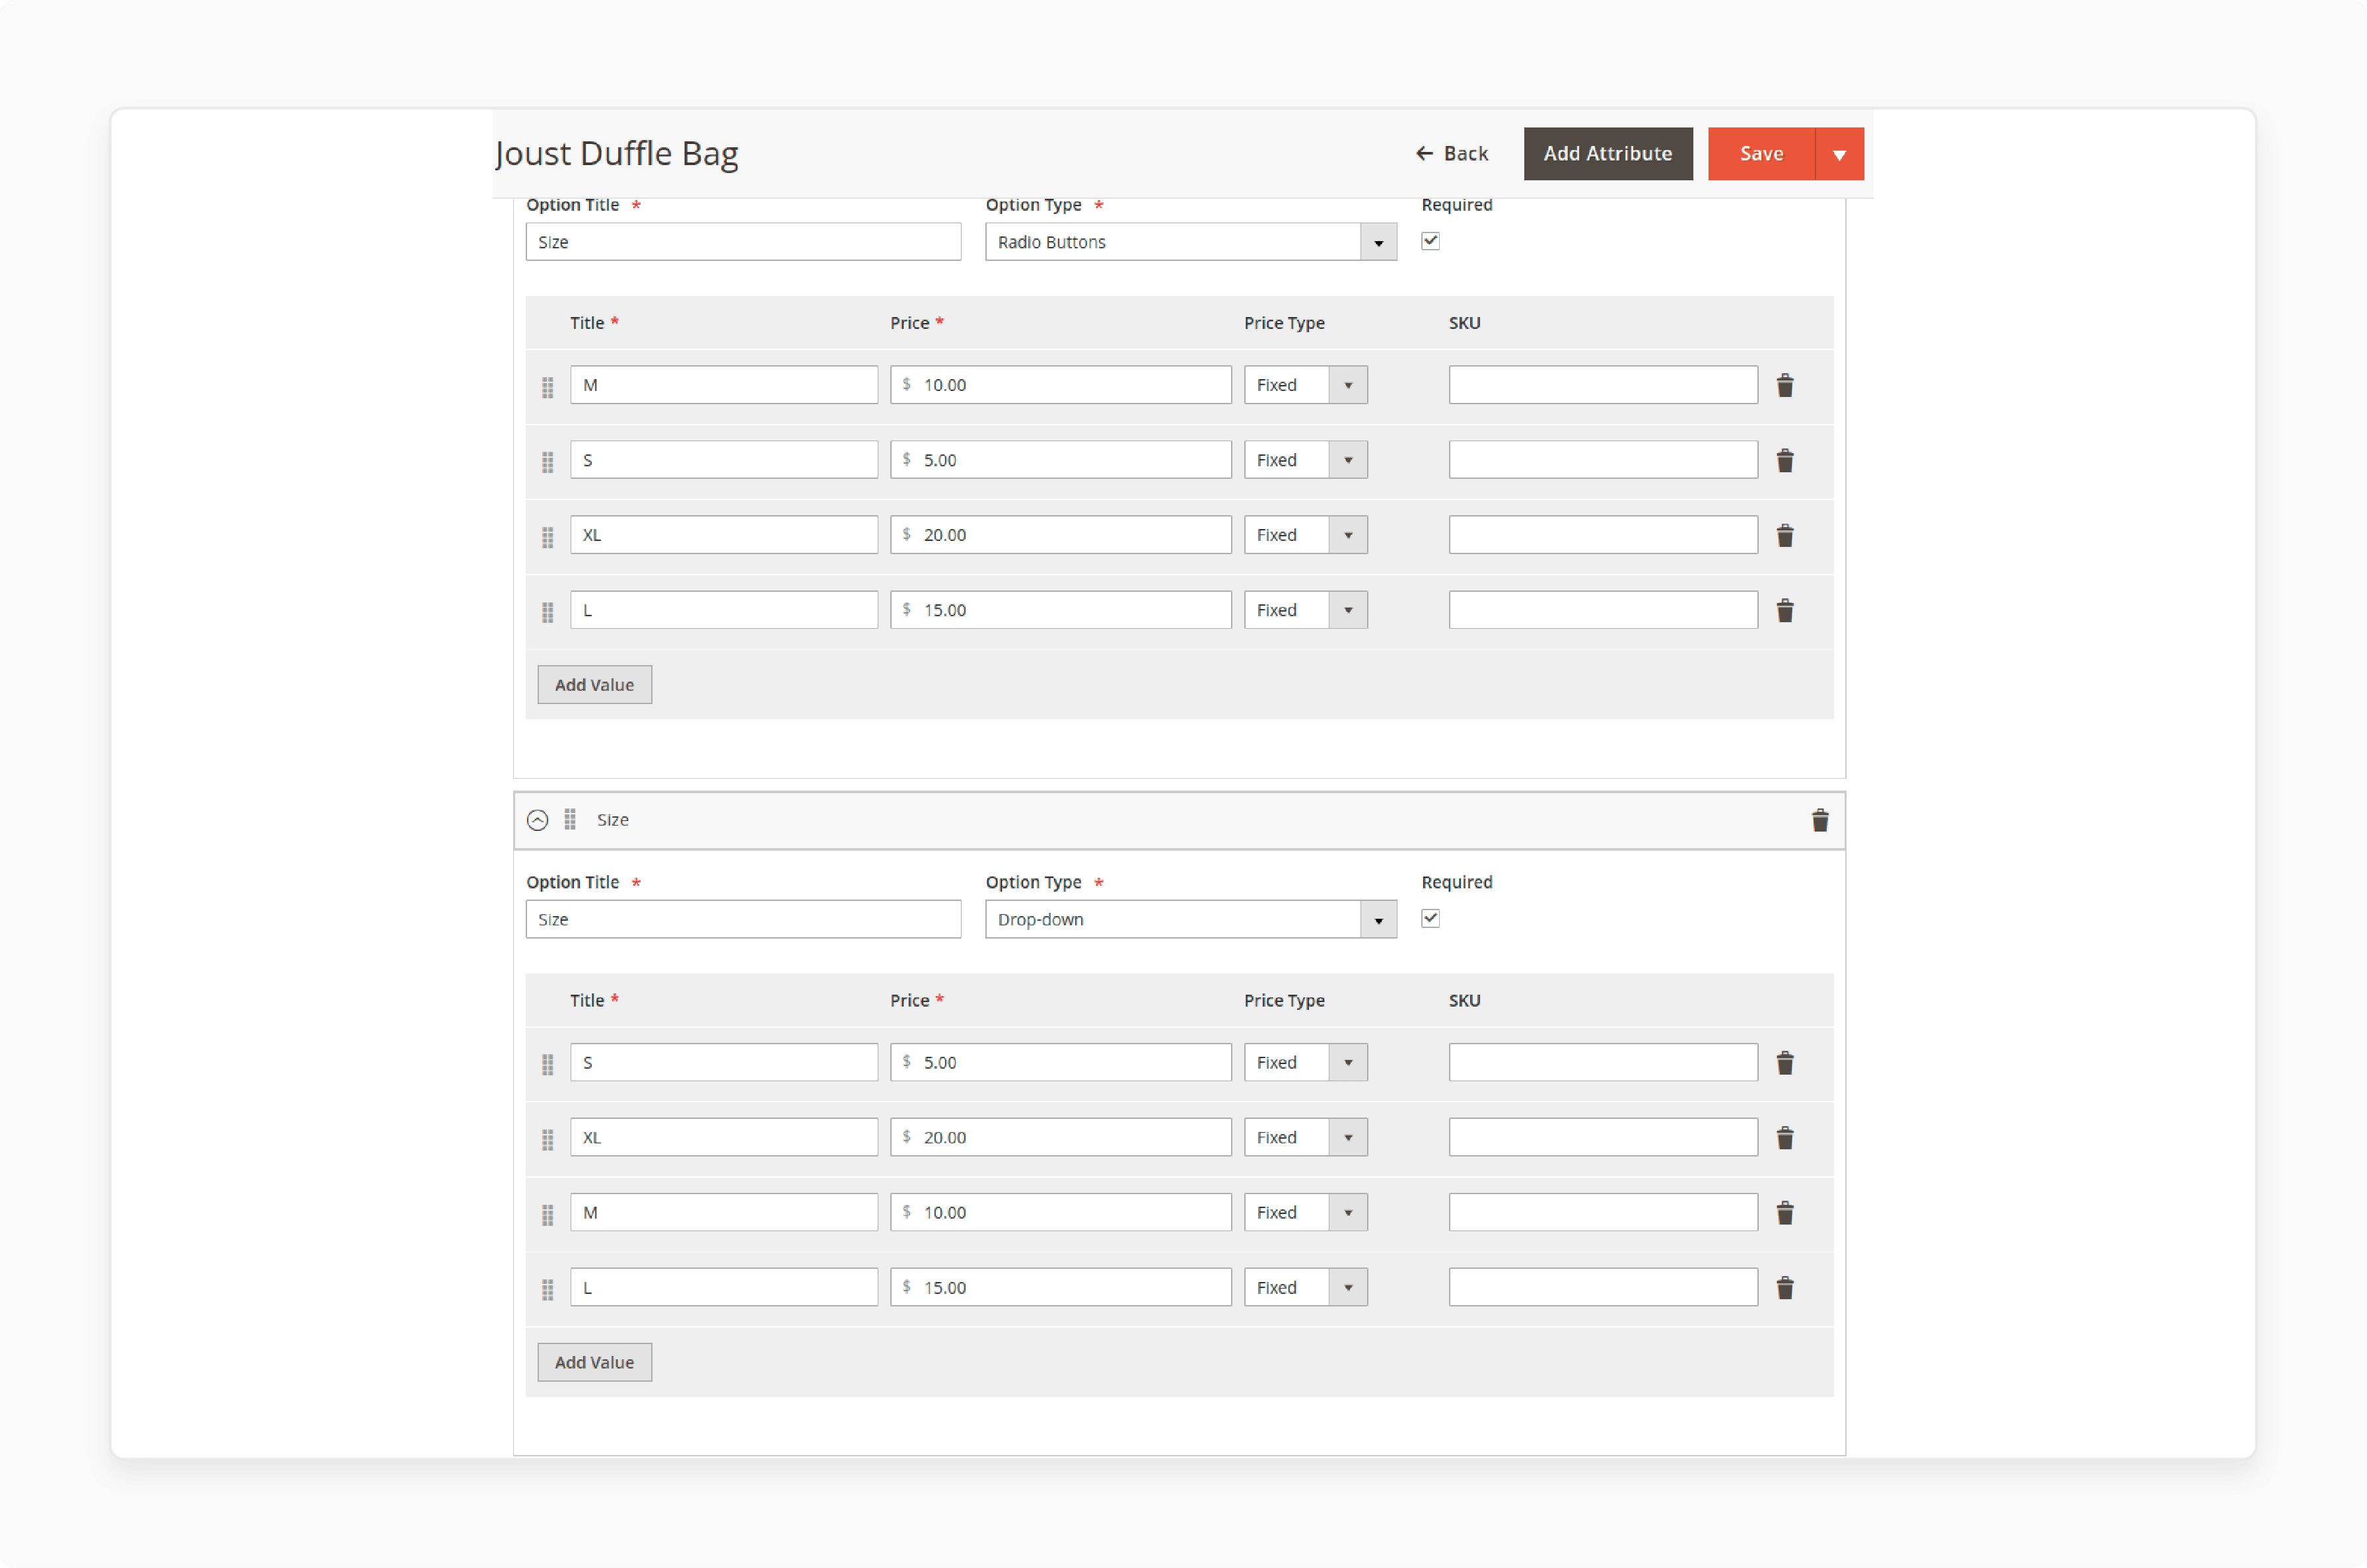Screen dimensions: 2367x1568
Task: Edit price 20.00 field in Radio Buttons option
Action: click(1061, 535)
